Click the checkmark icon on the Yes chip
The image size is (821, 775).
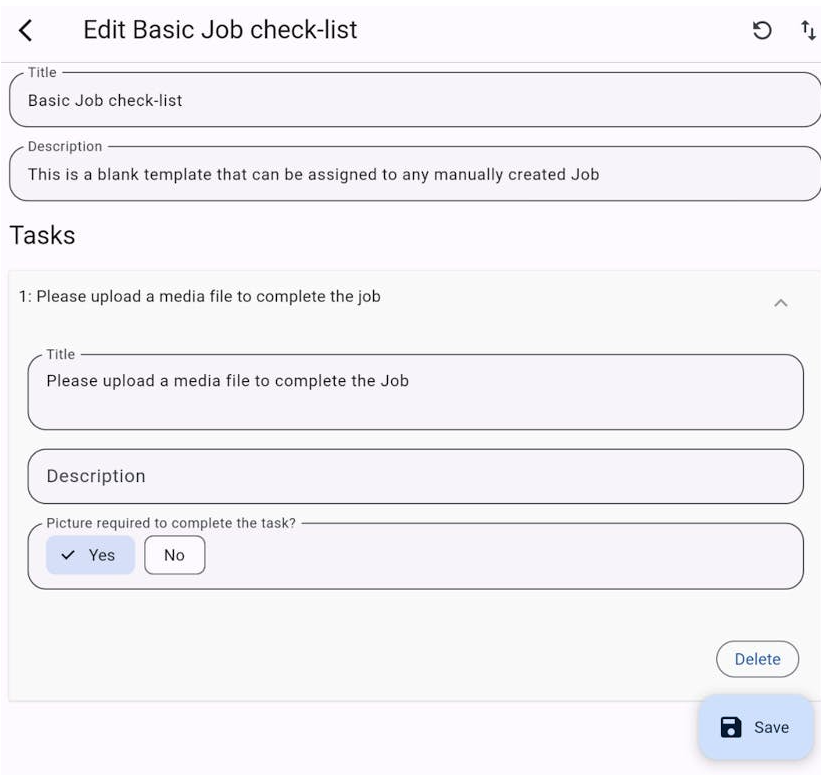tap(68, 555)
